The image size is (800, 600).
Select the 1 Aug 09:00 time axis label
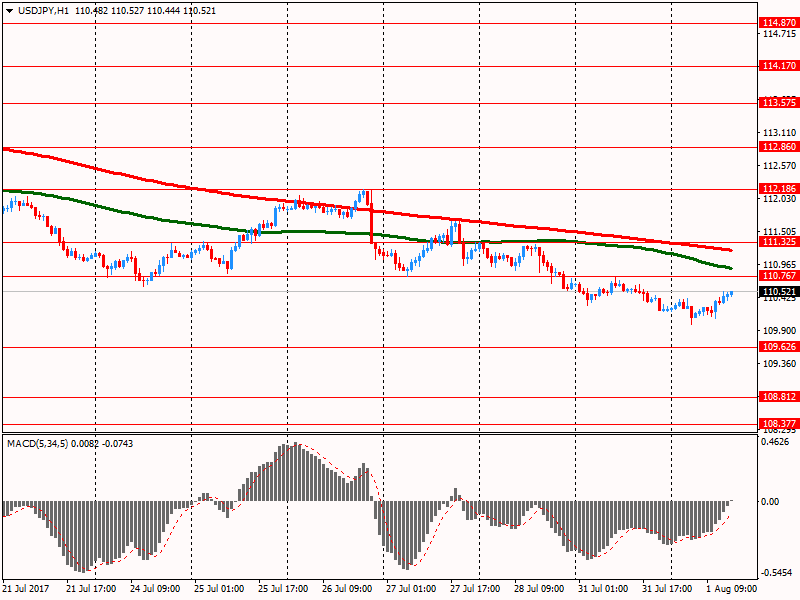click(x=732, y=589)
